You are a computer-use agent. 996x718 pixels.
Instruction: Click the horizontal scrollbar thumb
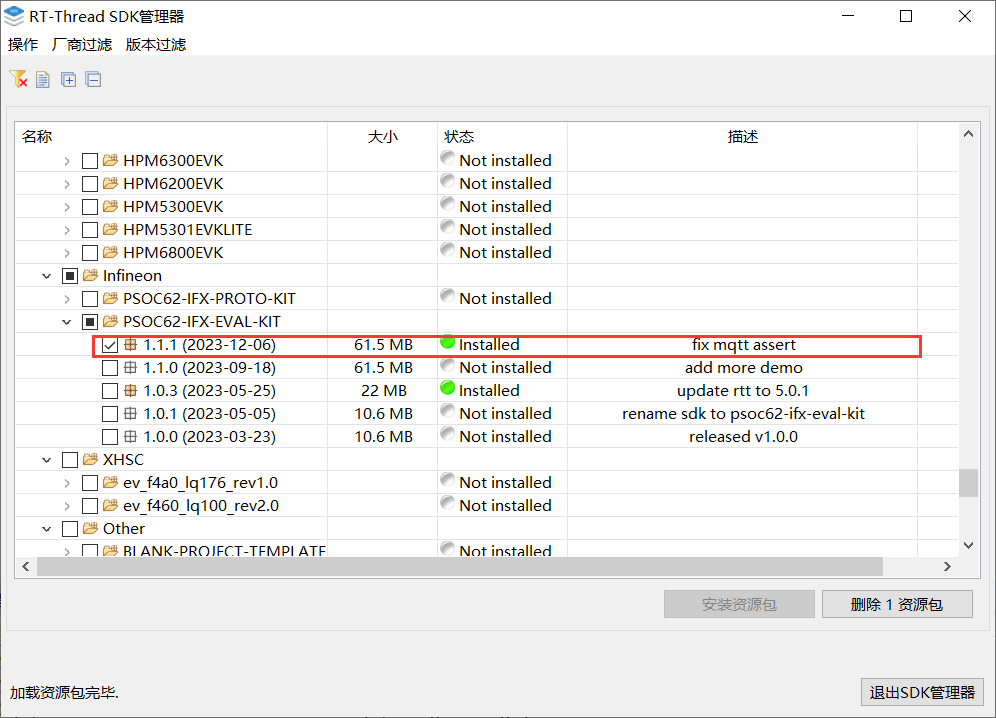tap(460, 567)
